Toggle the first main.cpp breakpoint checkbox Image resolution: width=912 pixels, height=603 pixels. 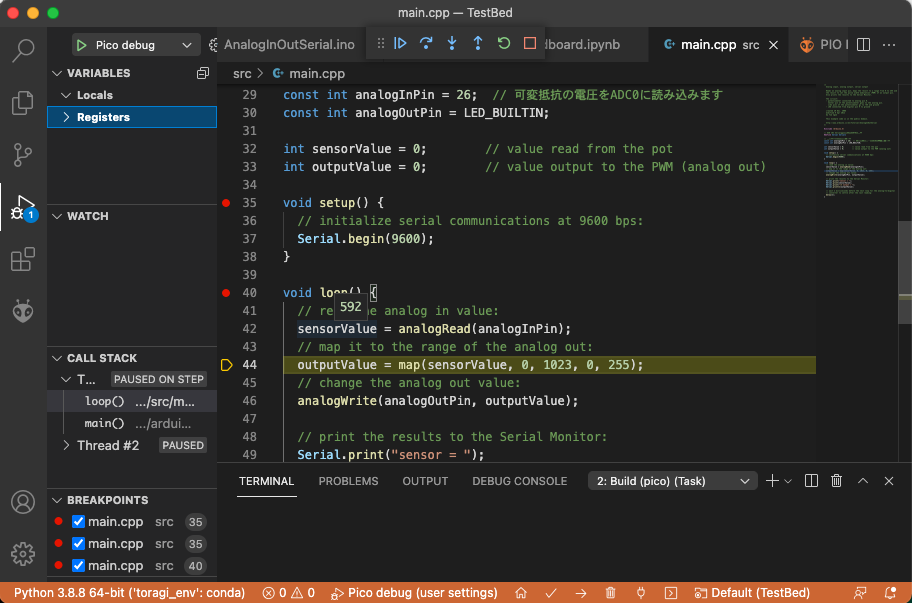79,522
